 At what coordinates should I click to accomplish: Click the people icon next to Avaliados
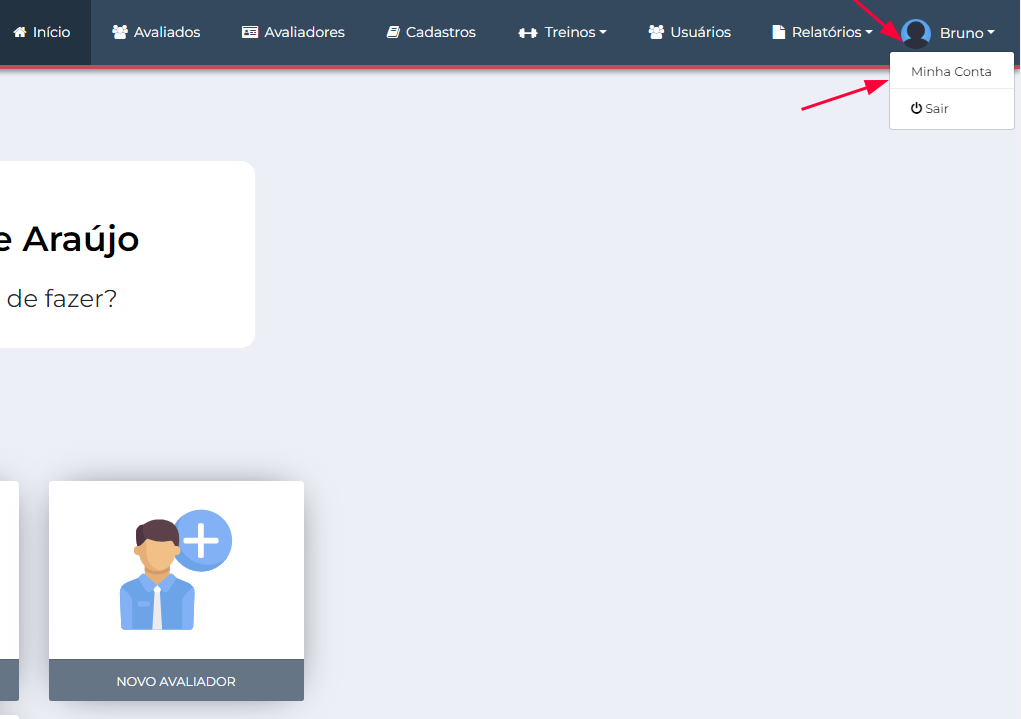120,32
